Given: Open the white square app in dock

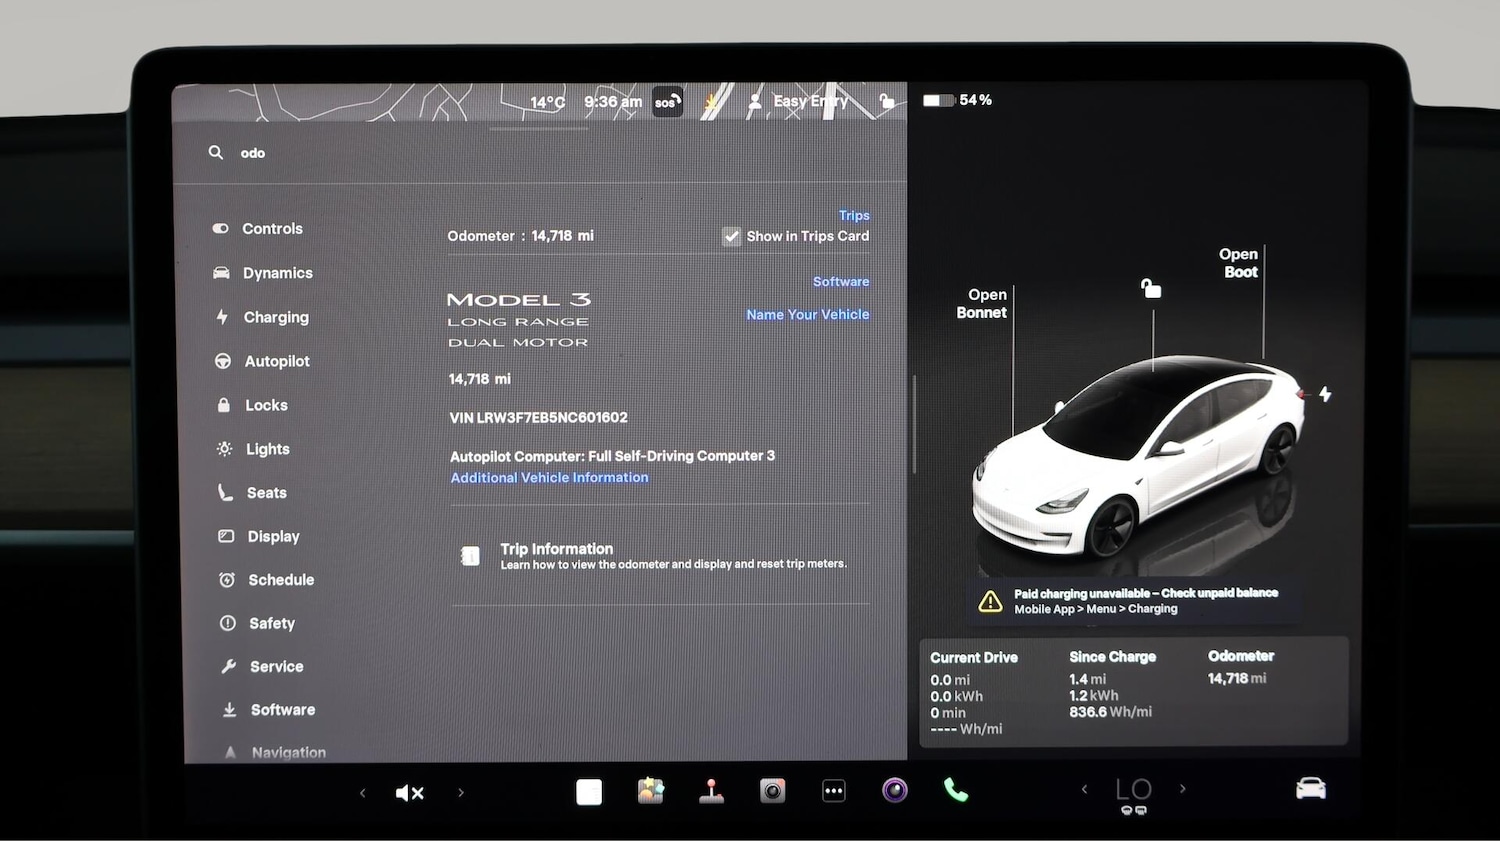Looking at the screenshot, I should tap(589, 792).
